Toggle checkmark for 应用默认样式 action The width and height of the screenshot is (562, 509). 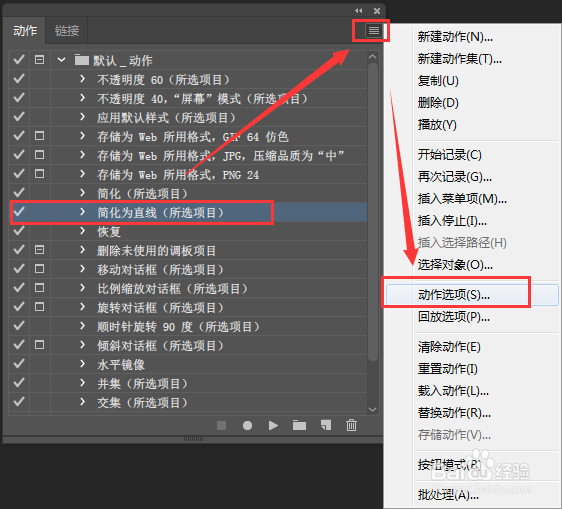pos(19,117)
